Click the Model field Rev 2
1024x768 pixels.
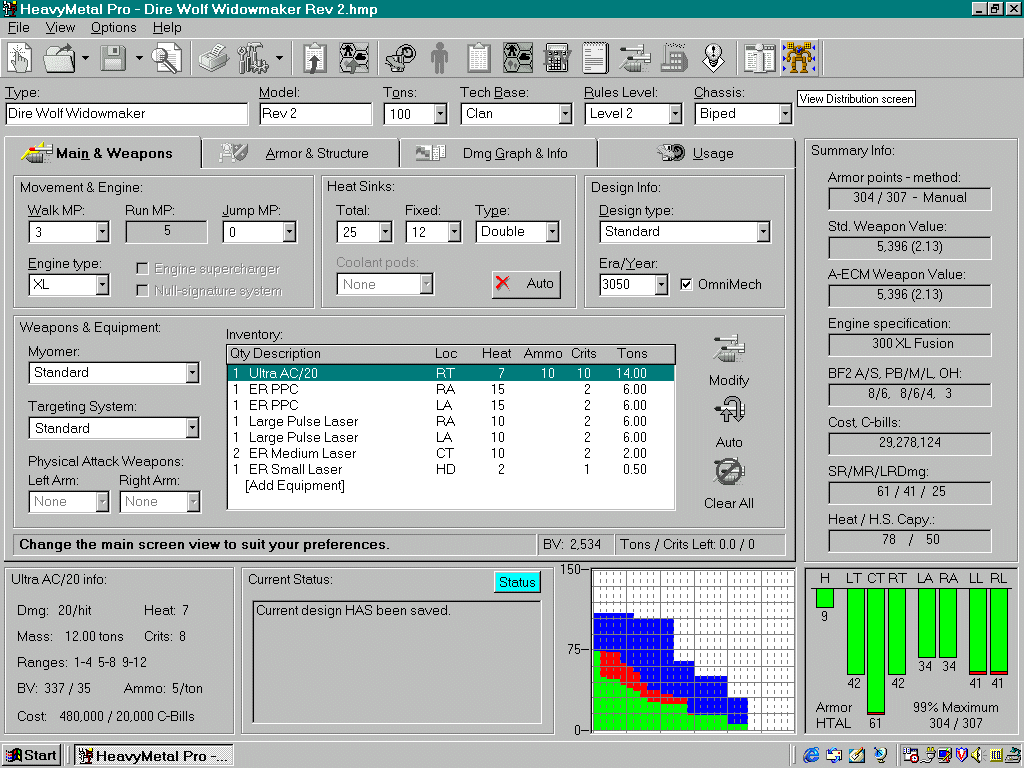[x=315, y=114]
